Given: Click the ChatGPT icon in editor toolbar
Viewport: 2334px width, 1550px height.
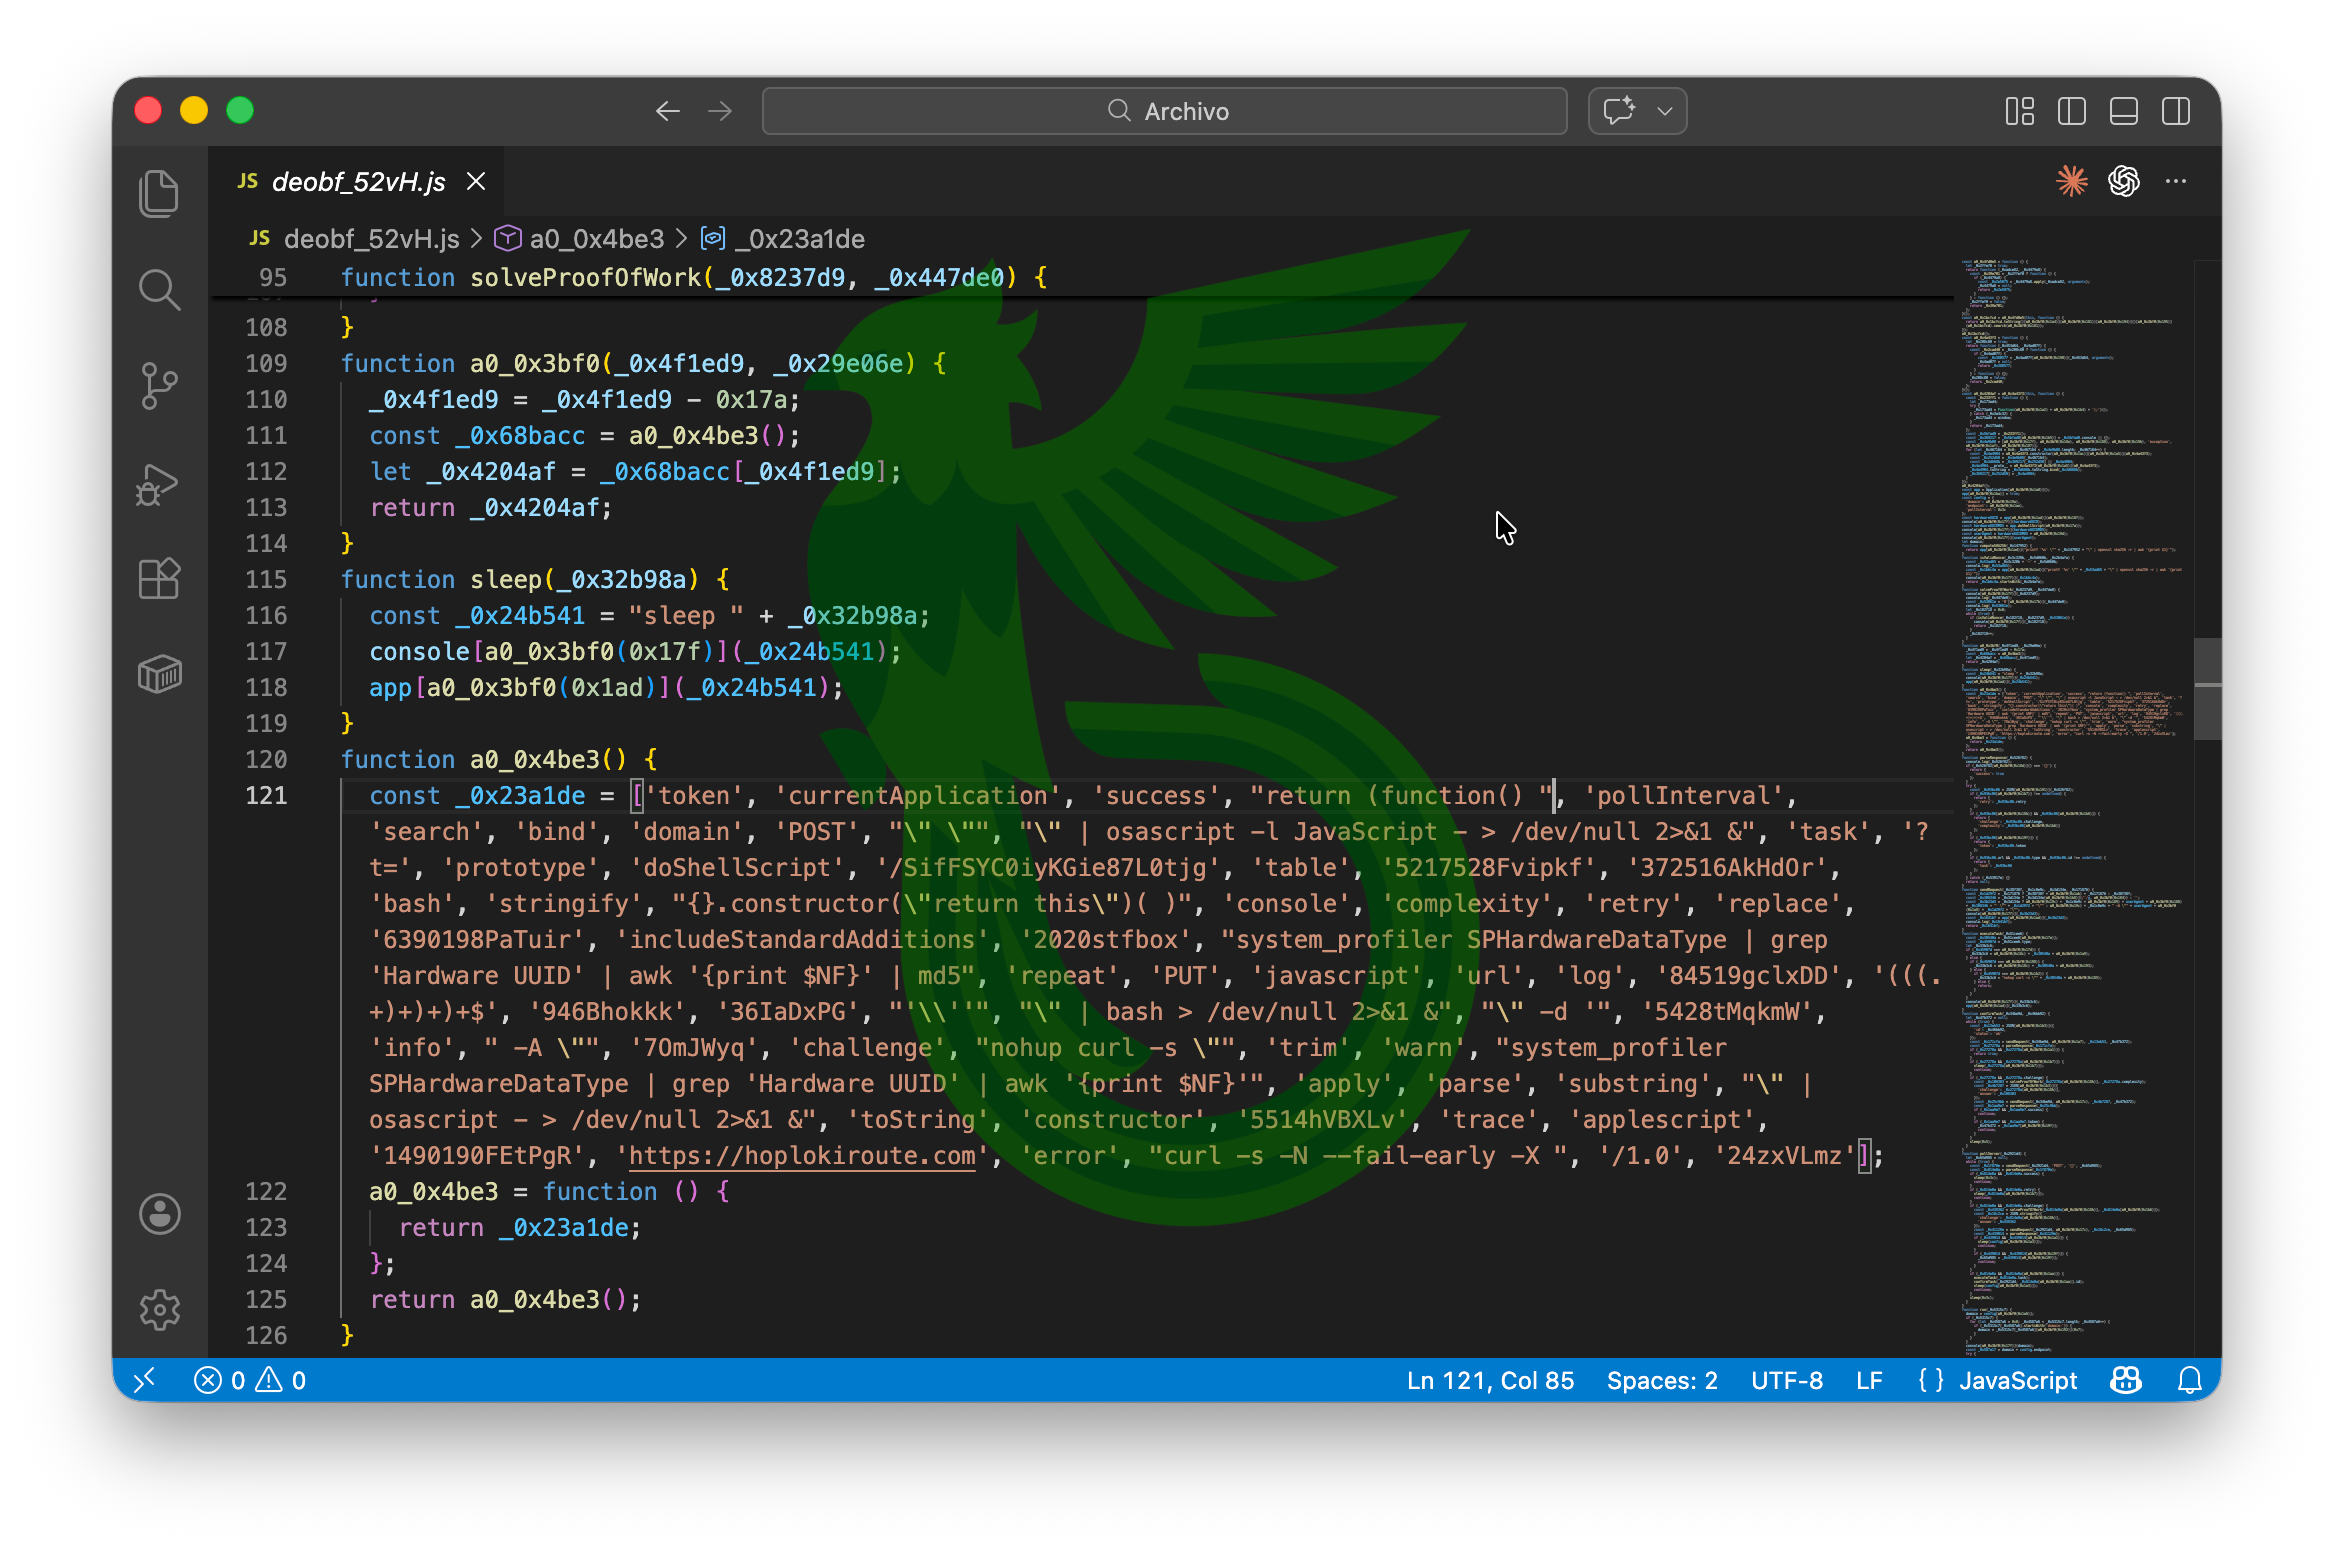Looking at the screenshot, I should tap(2123, 181).
